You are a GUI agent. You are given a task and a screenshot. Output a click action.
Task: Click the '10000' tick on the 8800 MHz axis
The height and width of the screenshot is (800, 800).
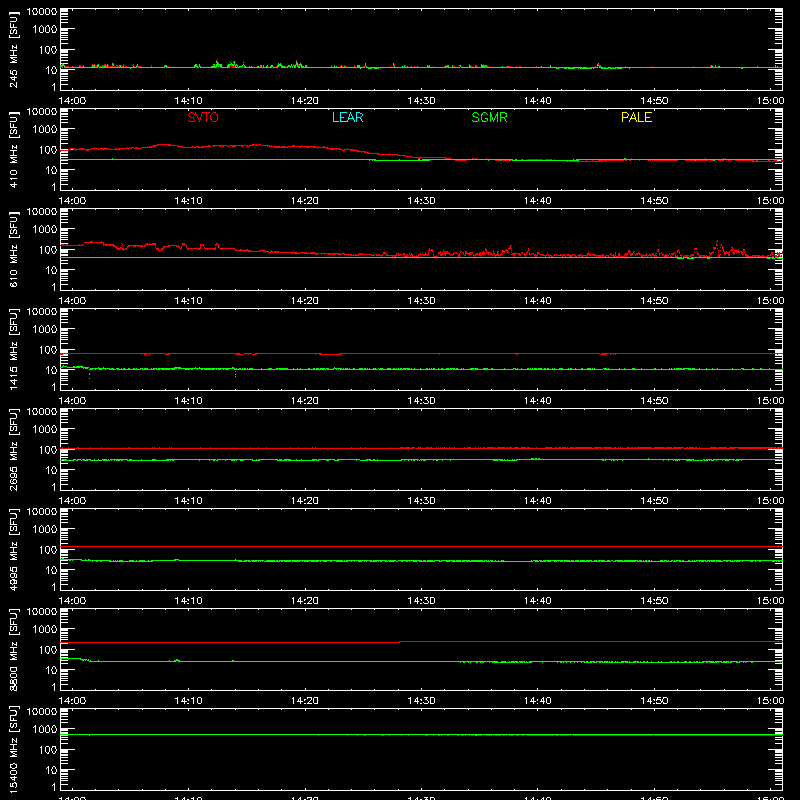[x=42, y=612]
